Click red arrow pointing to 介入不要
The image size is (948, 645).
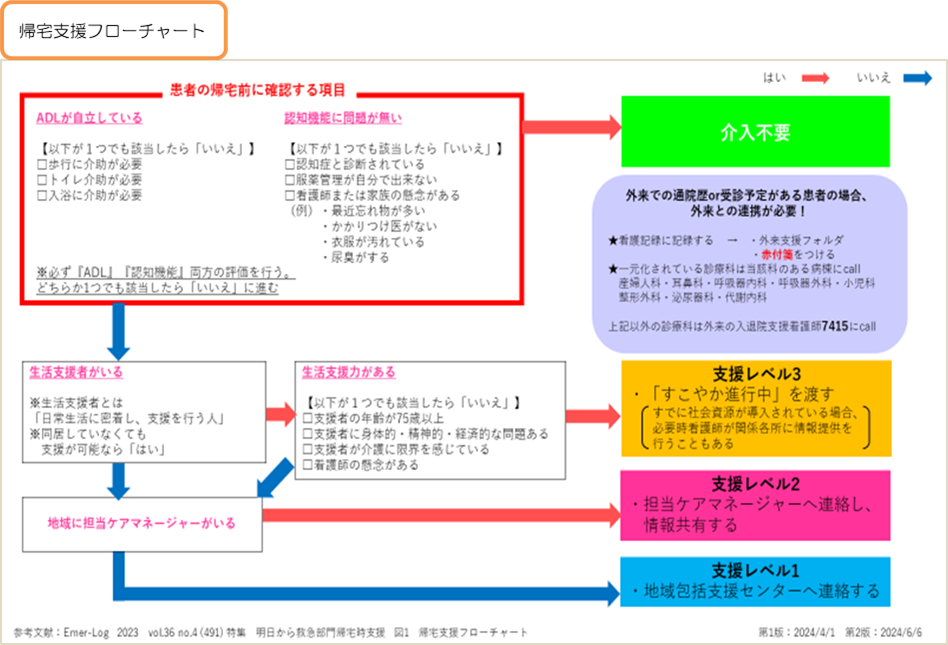(568, 127)
